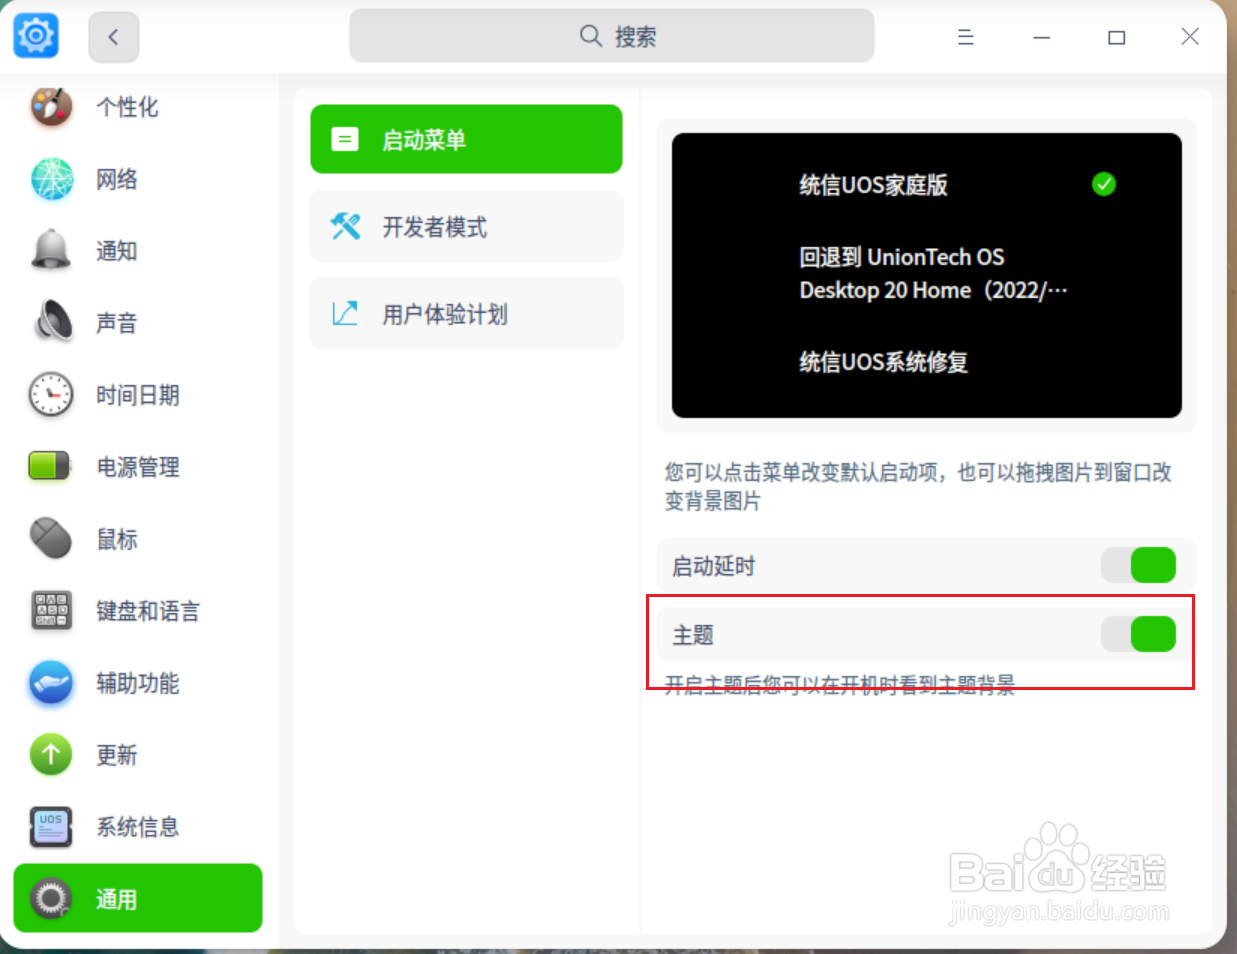This screenshot has height=954, width=1237.
Task: Click the 更新 up-arrow icon
Action: tap(51, 755)
